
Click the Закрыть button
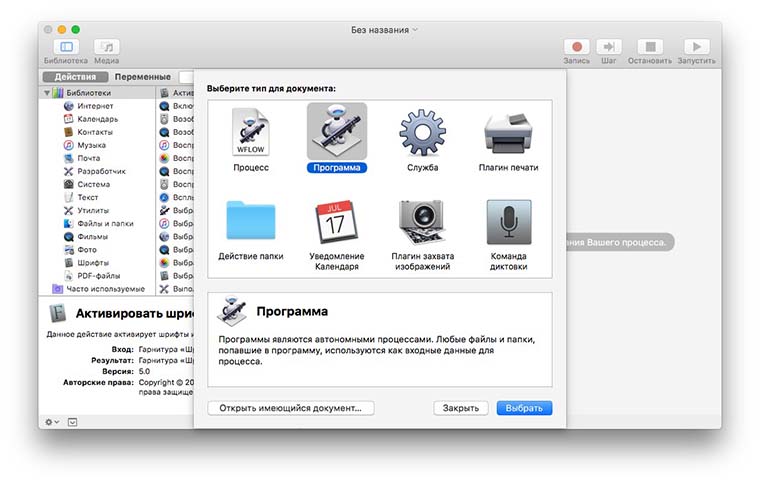point(460,408)
